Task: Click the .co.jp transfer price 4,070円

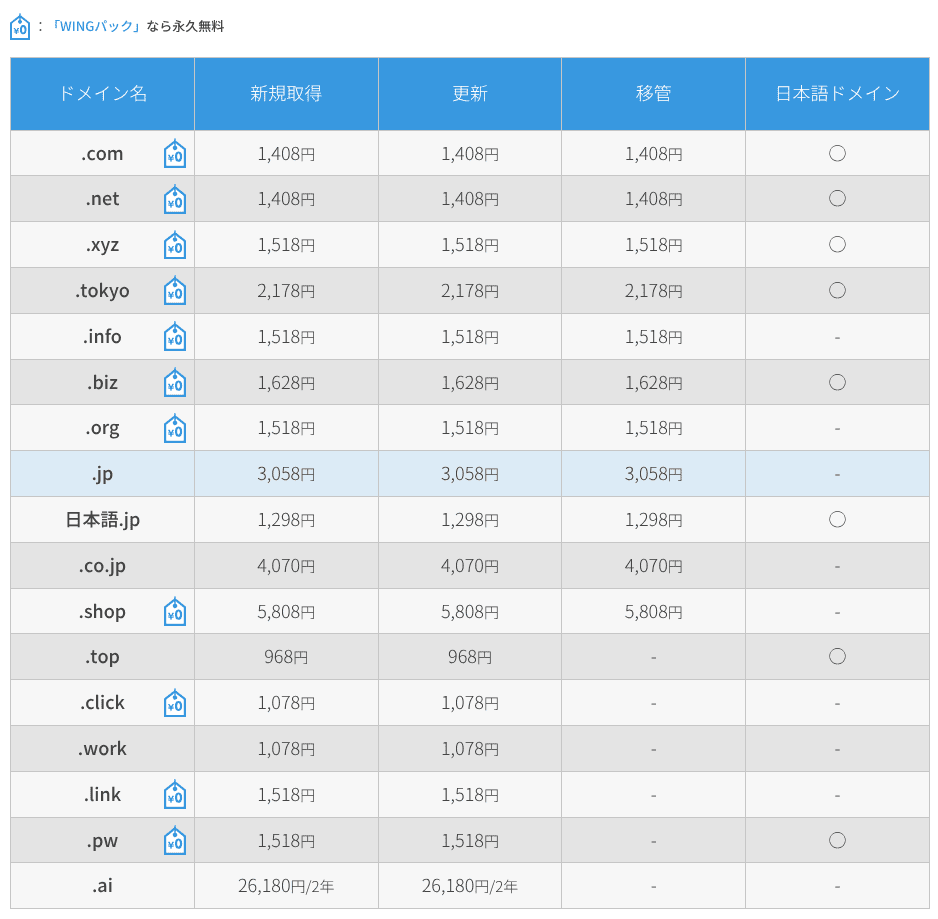Action: (653, 566)
